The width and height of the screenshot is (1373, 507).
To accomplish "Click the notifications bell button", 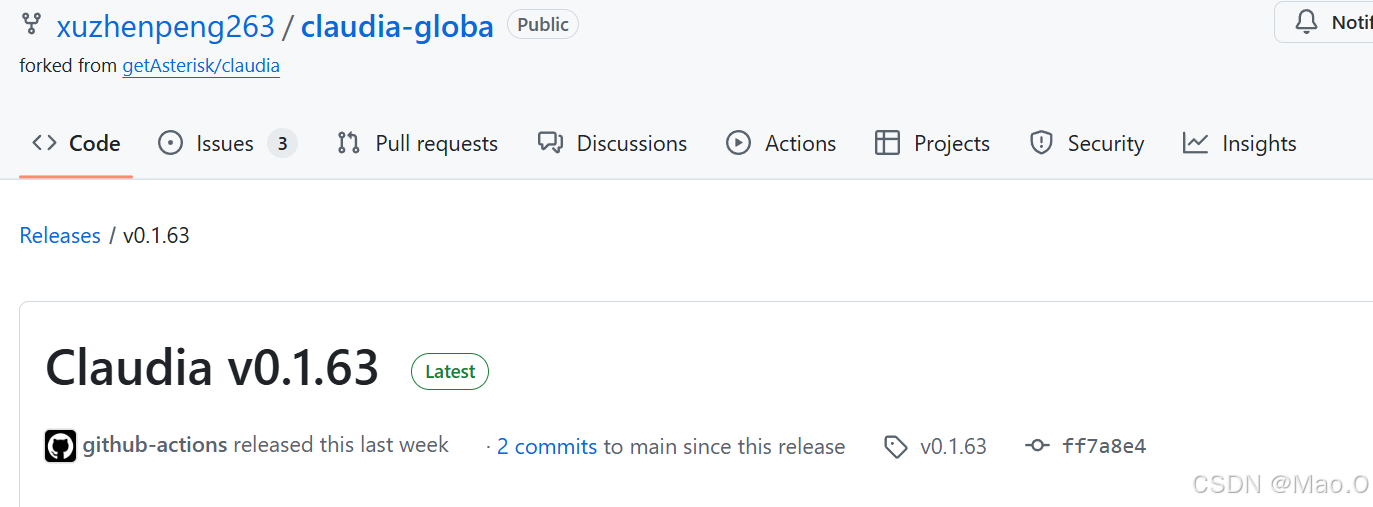I will click(1324, 22).
